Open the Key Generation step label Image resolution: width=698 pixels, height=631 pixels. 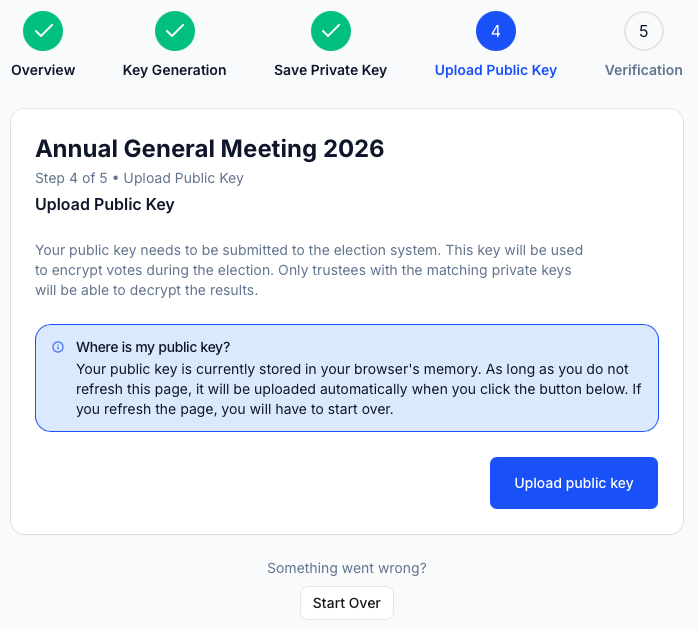pyautogui.click(x=175, y=70)
